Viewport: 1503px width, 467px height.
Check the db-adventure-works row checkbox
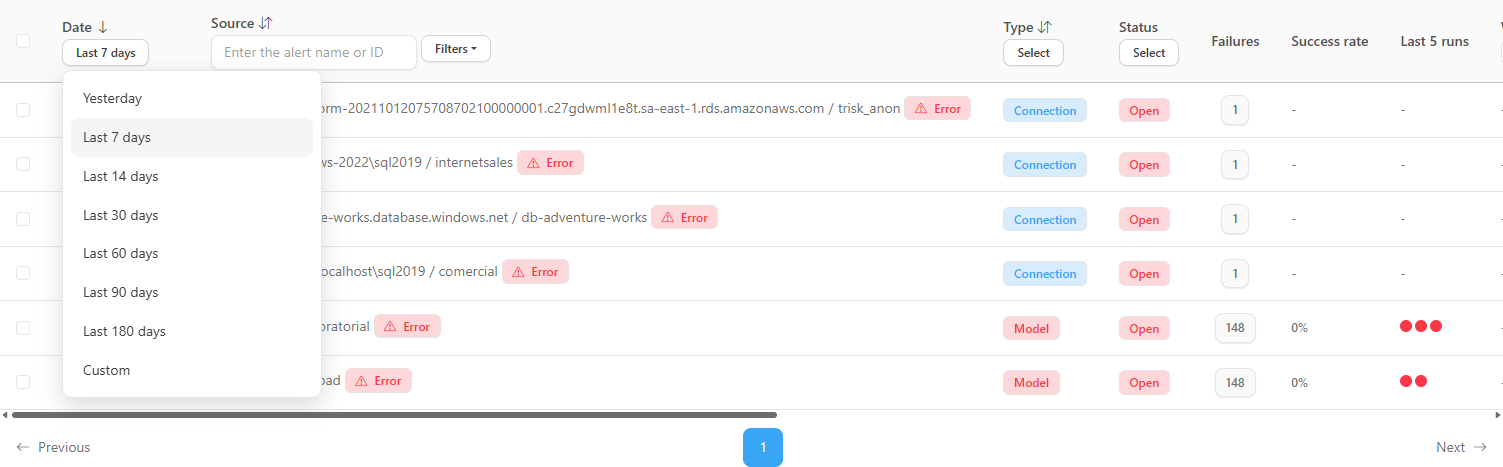[x=23, y=218]
